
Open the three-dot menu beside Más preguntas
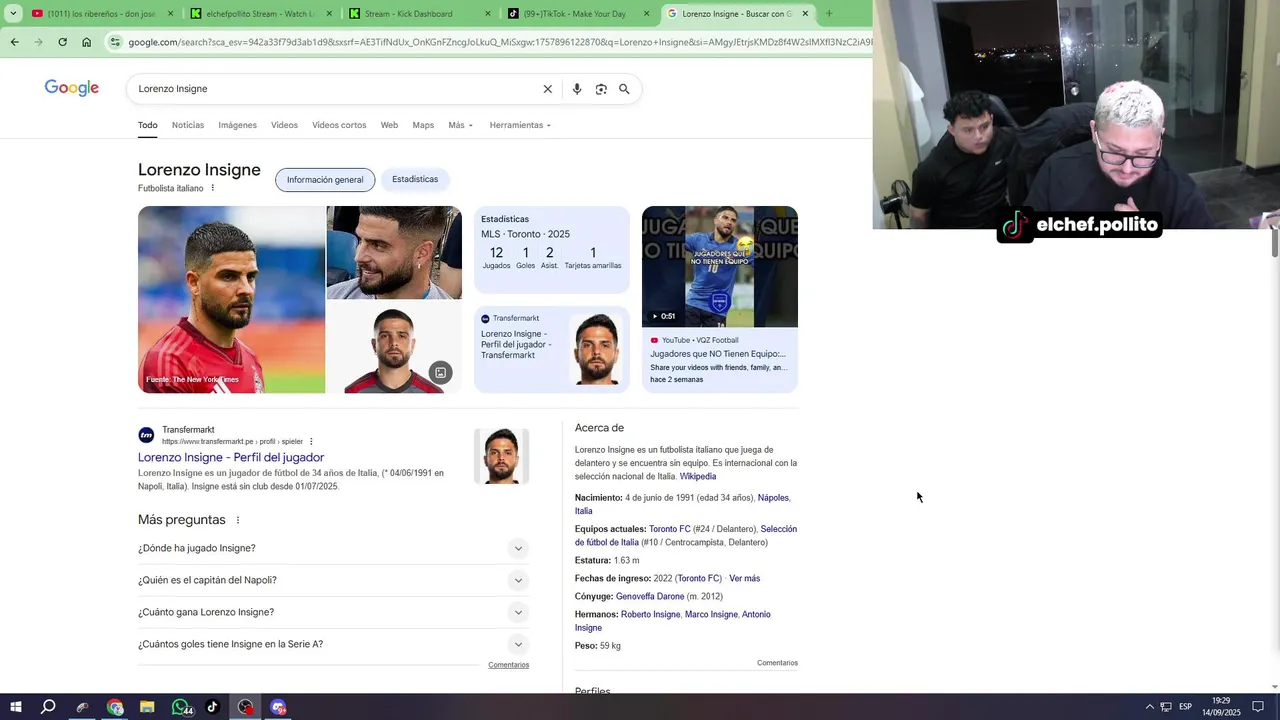[237, 520]
